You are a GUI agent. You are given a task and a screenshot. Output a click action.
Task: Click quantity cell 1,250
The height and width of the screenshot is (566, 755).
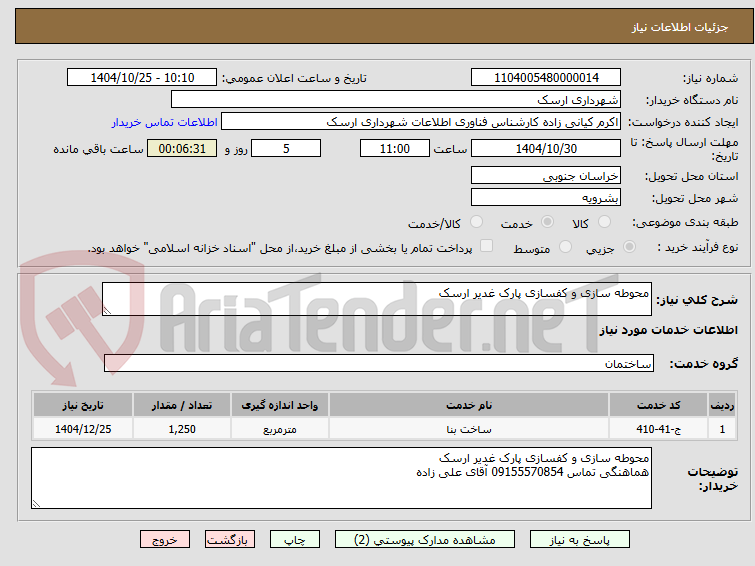(182, 429)
